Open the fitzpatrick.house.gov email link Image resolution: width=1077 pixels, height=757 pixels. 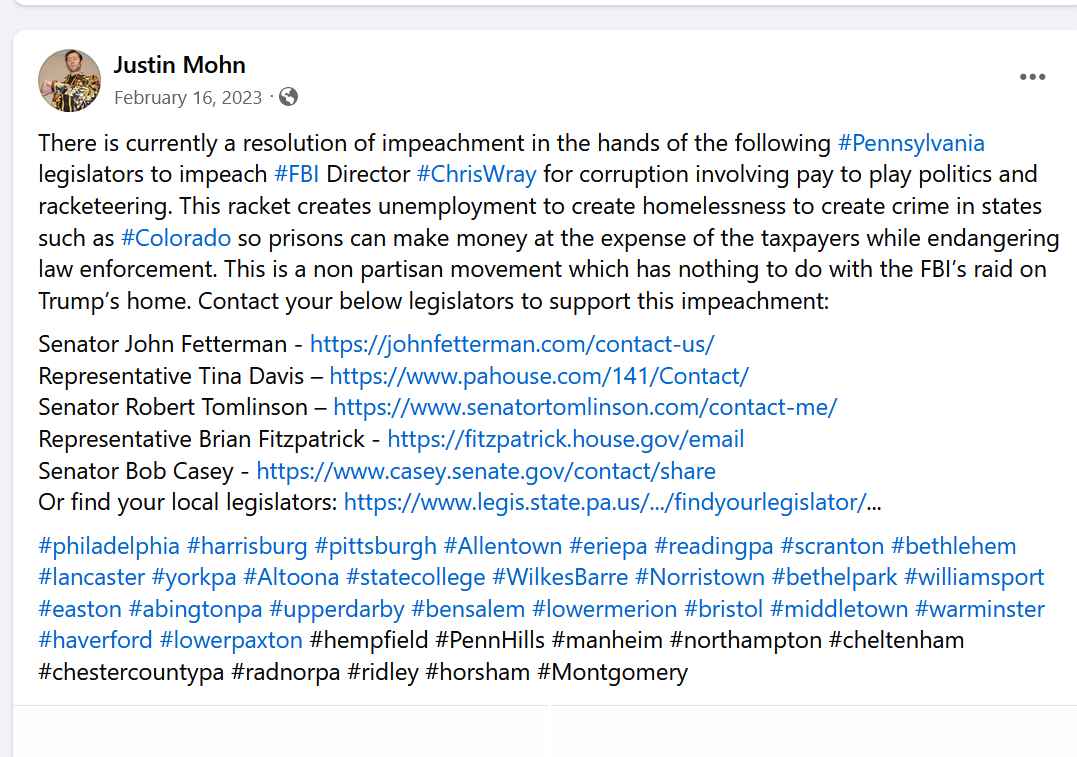(x=565, y=439)
